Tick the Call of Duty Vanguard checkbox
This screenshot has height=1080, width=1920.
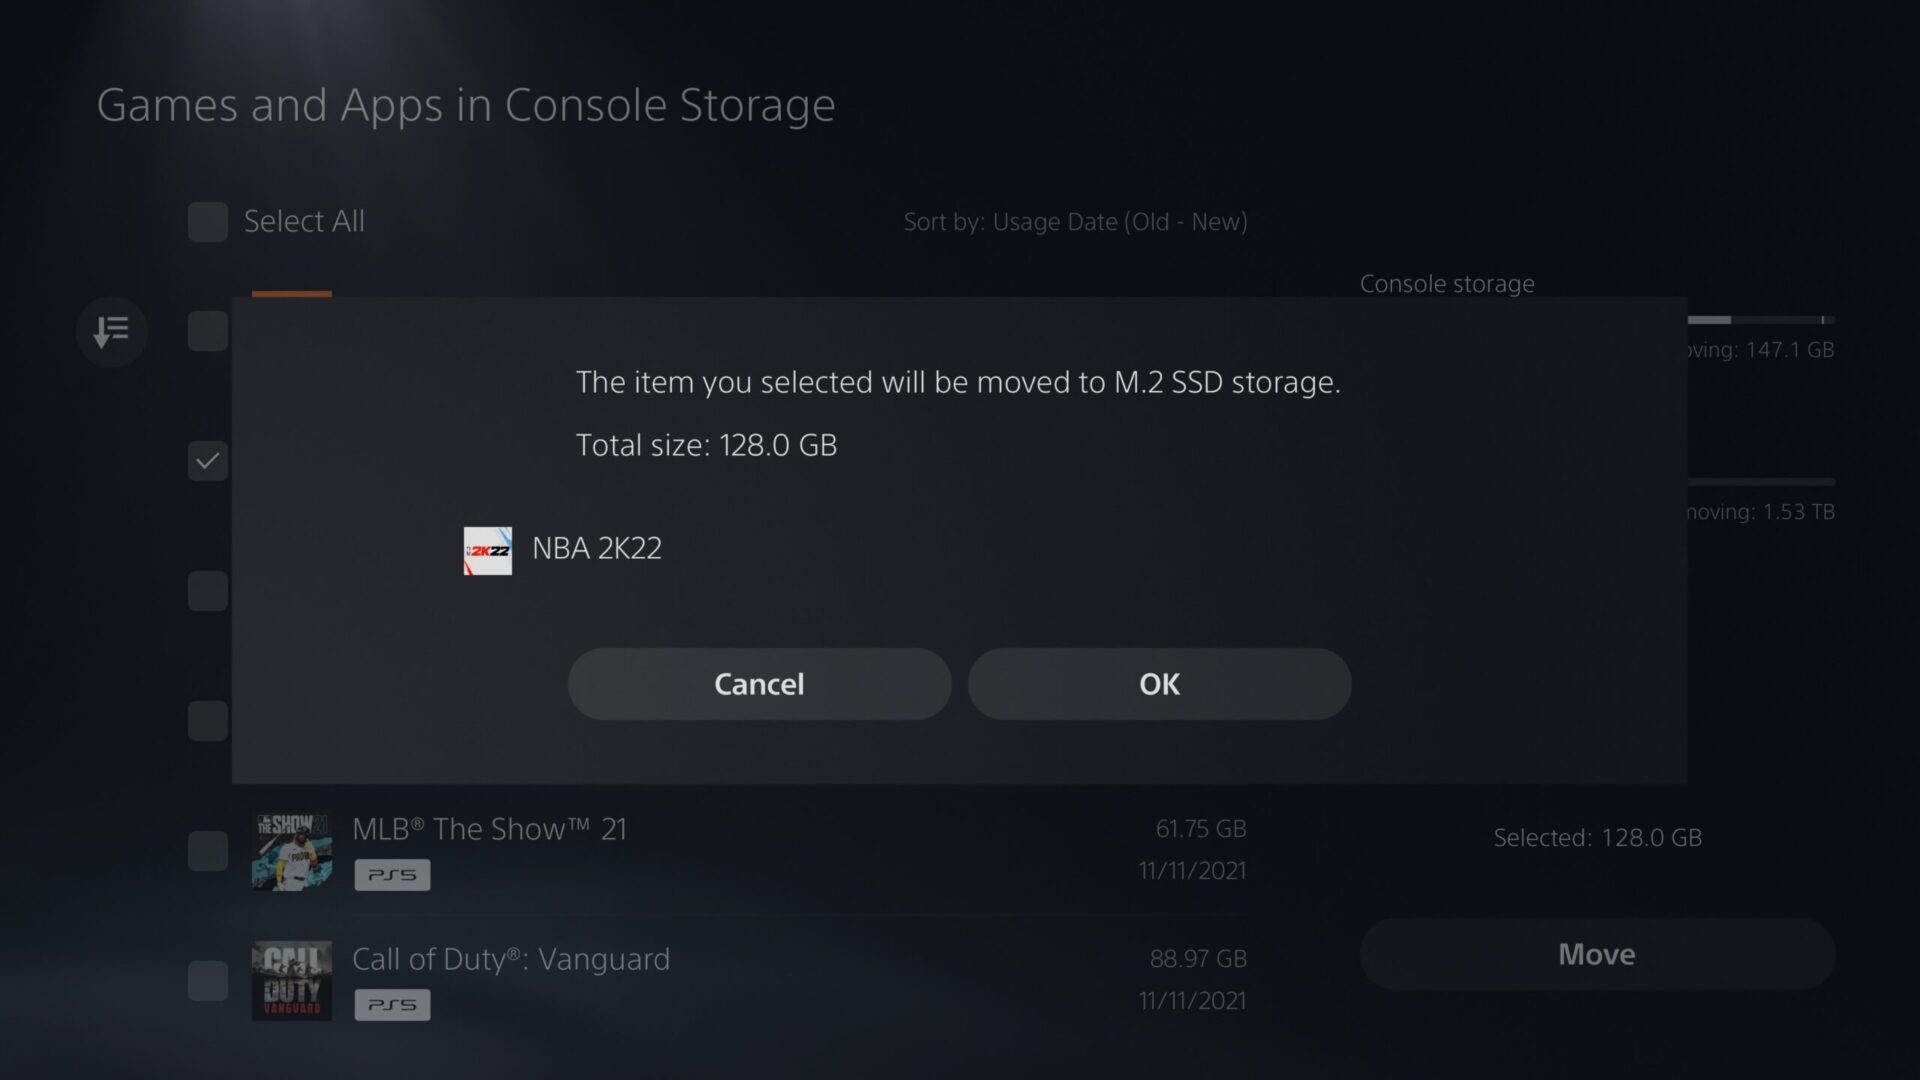208,981
